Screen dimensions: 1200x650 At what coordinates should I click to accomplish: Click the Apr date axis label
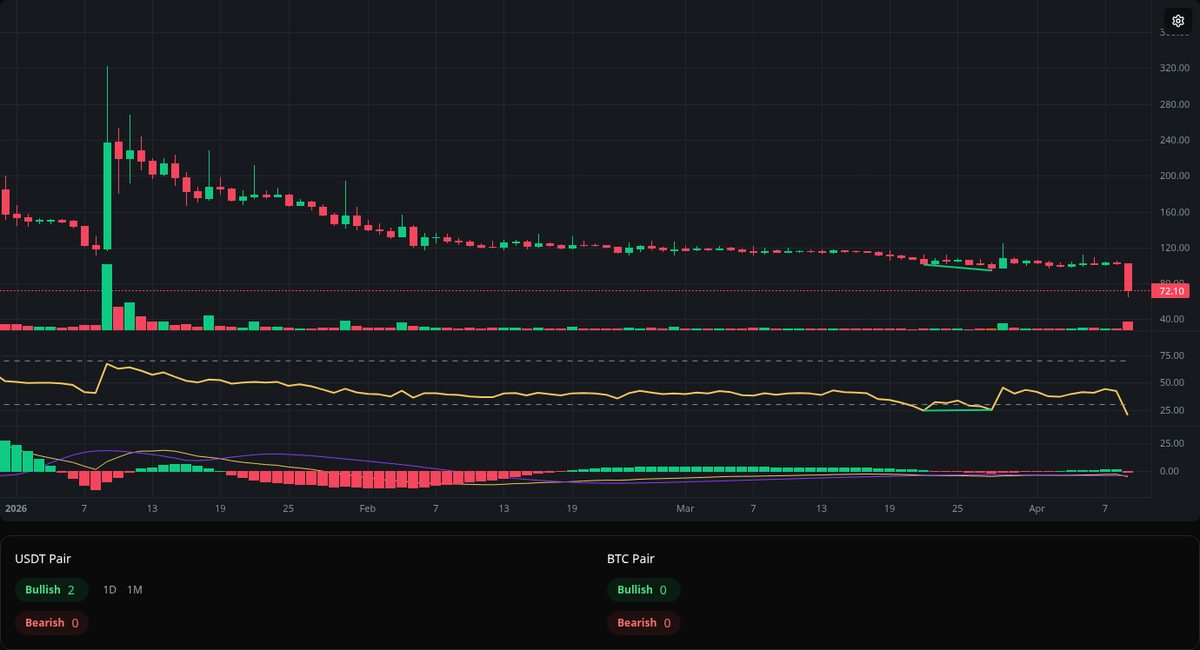point(1036,509)
